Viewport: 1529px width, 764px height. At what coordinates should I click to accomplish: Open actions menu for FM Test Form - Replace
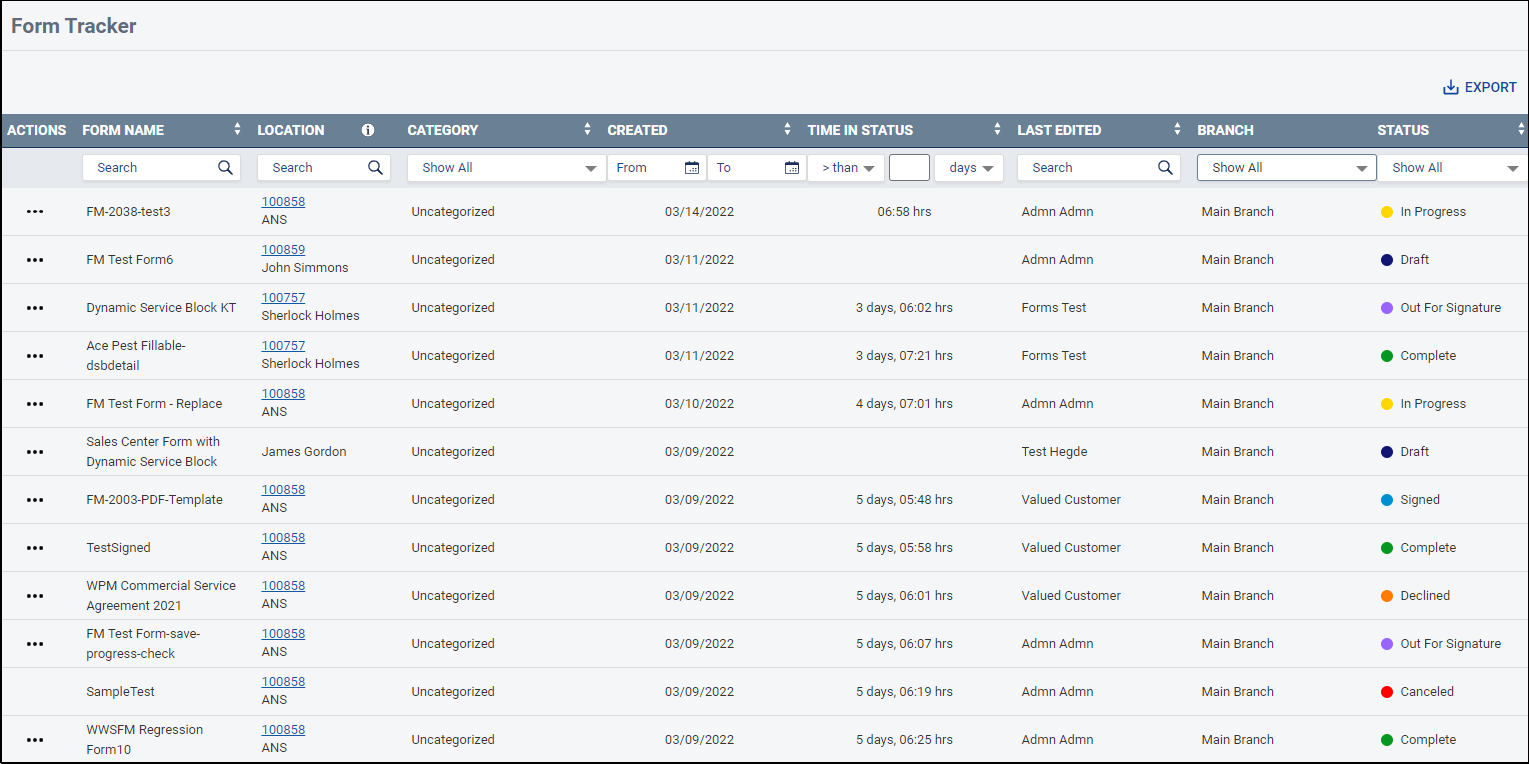35,404
